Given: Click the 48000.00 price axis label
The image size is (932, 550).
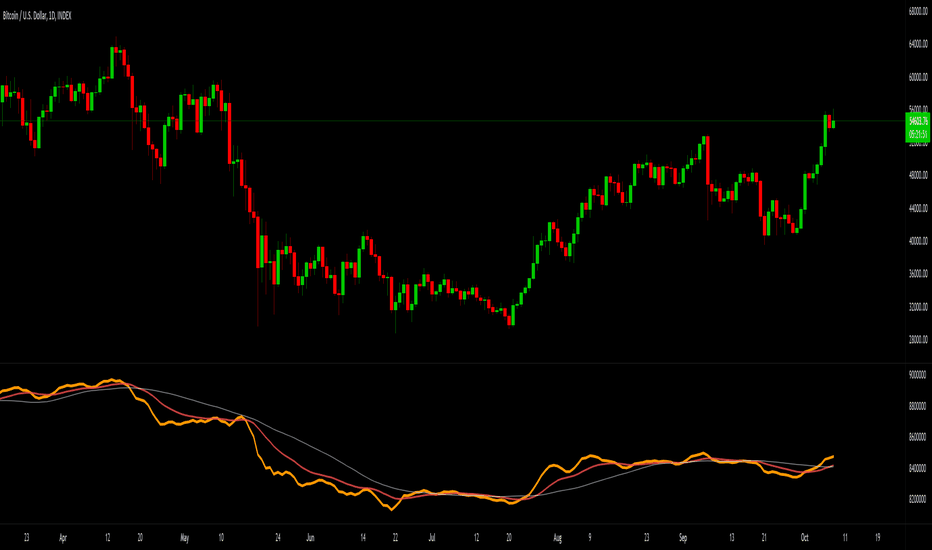Looking at the screenshot, I should coord(918,175).
